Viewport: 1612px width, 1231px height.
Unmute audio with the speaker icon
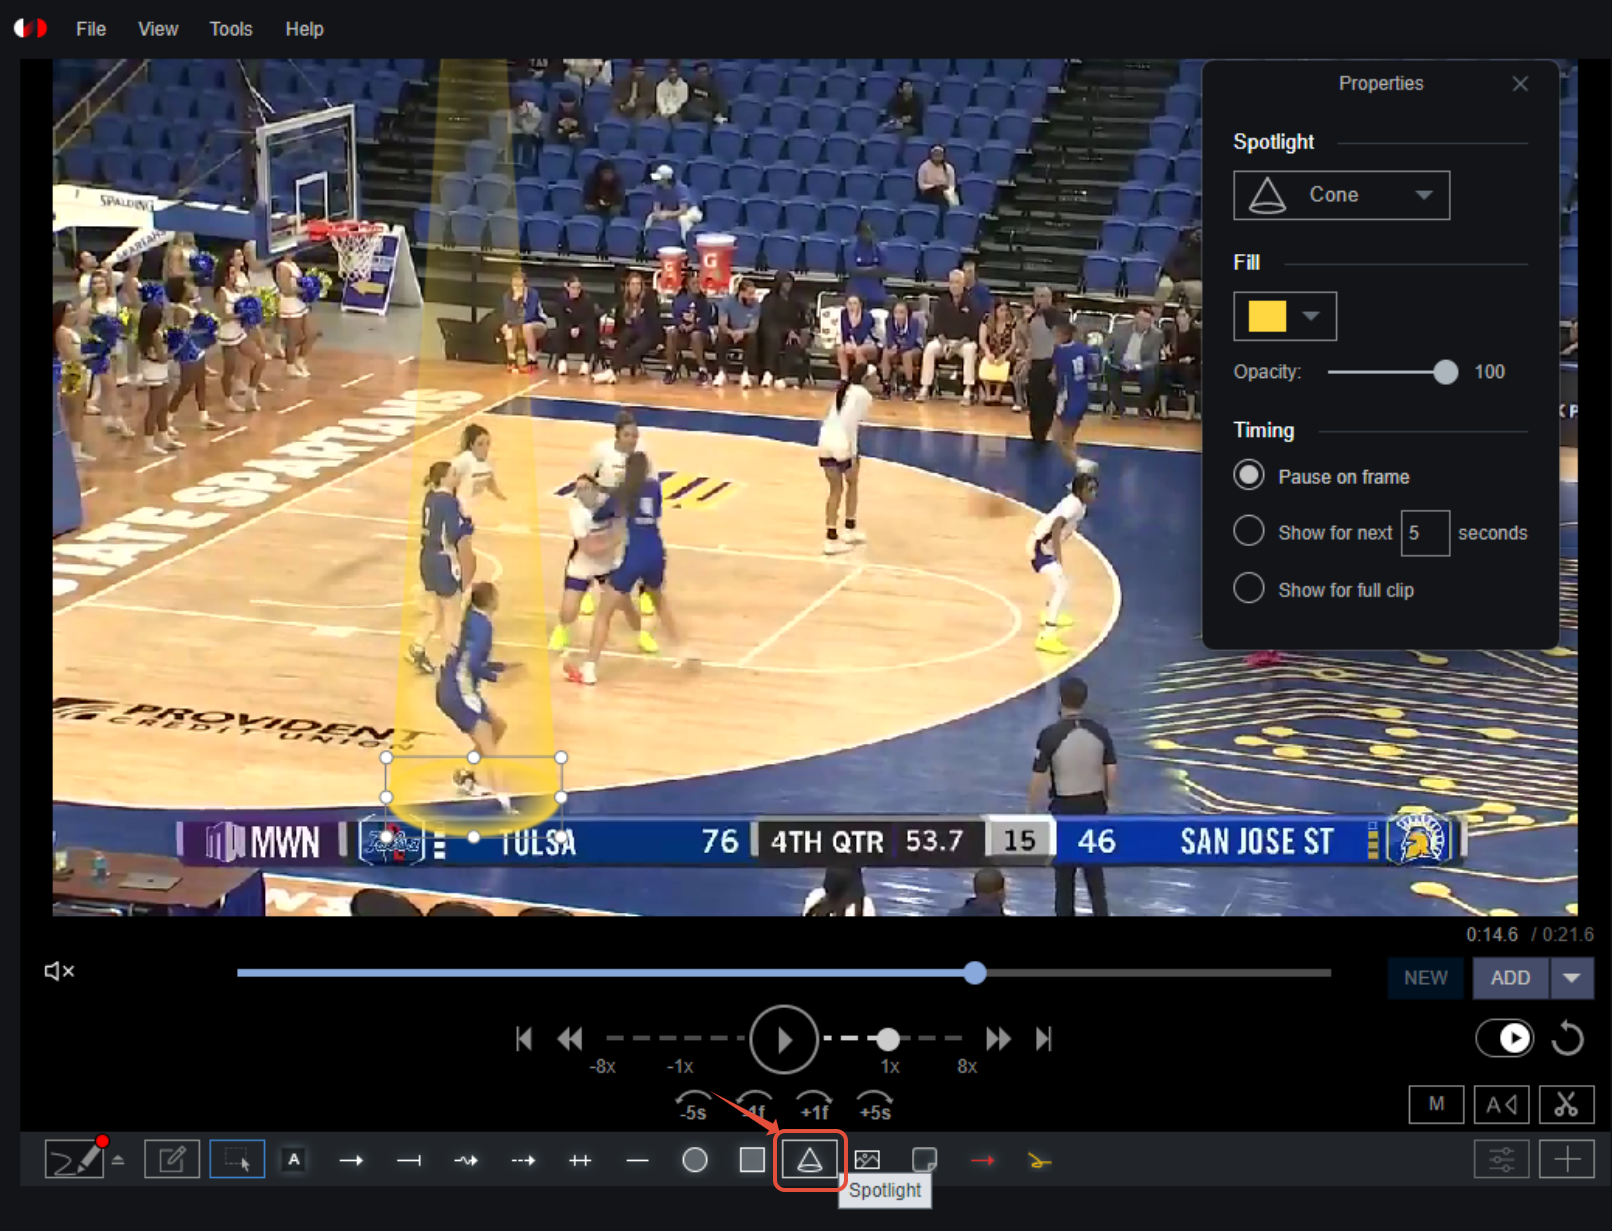click(x=59, y=971)
